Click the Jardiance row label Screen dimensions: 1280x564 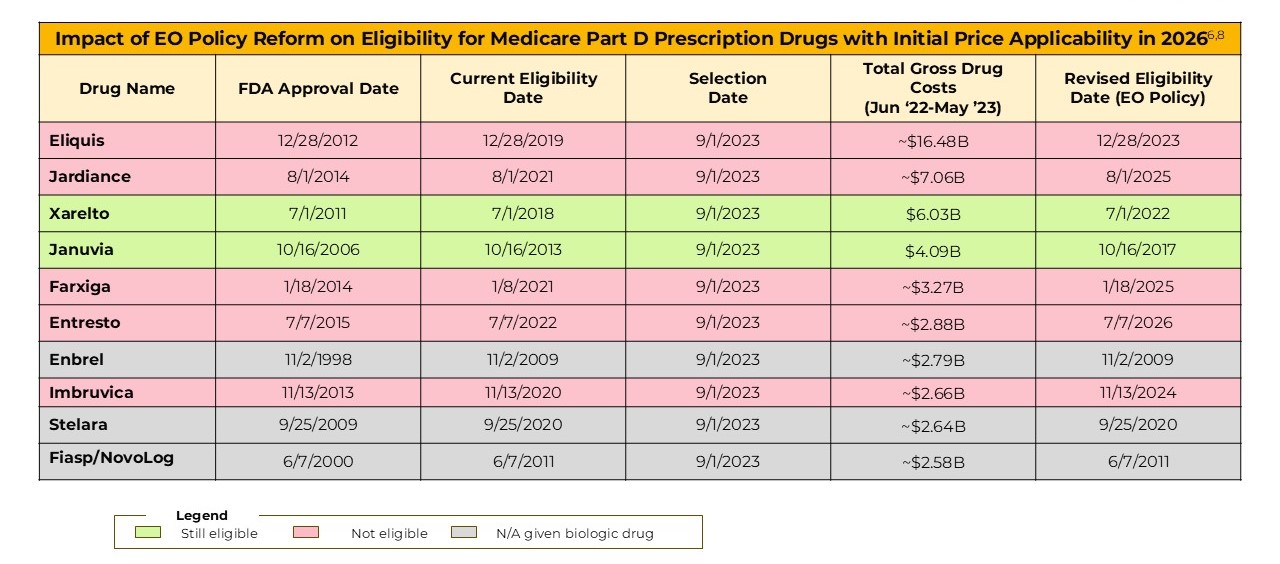click(90, 176)
